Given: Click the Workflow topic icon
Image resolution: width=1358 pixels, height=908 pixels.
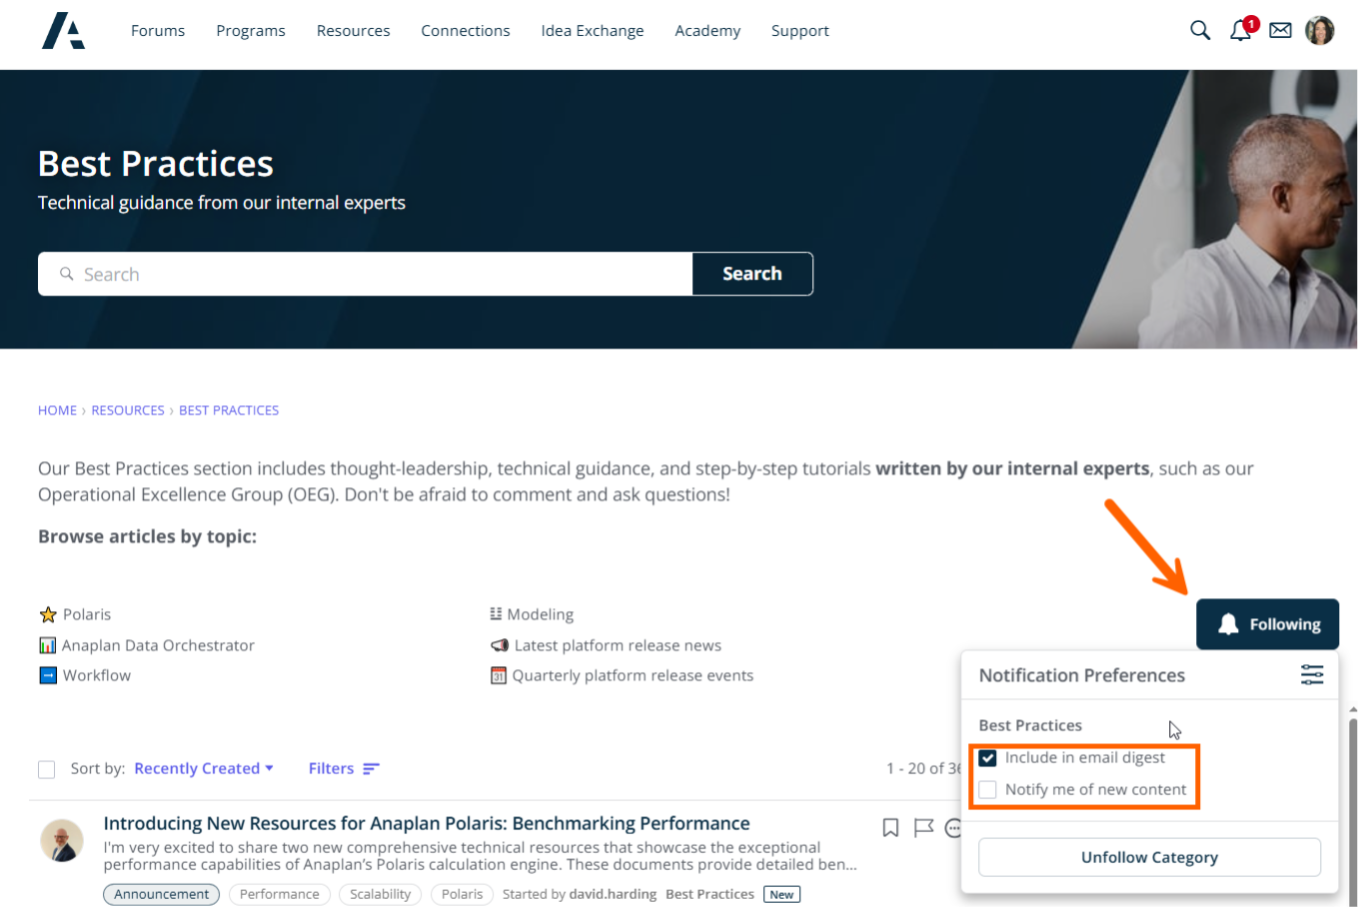Looking at the screenshot, I should (x=47, y=675).
